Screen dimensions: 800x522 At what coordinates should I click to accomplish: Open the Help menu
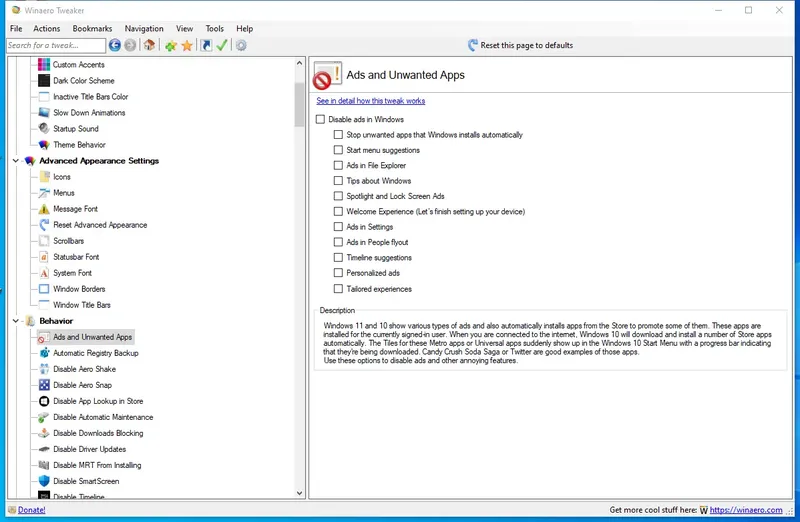click(x=244, y=29)
